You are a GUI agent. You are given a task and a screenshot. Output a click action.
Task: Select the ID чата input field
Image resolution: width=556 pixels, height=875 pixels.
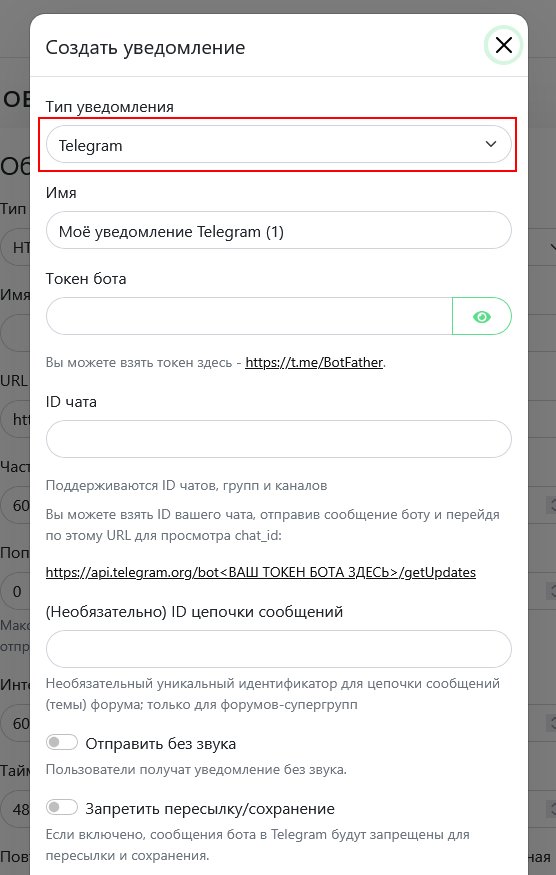(x=279, y=439)
